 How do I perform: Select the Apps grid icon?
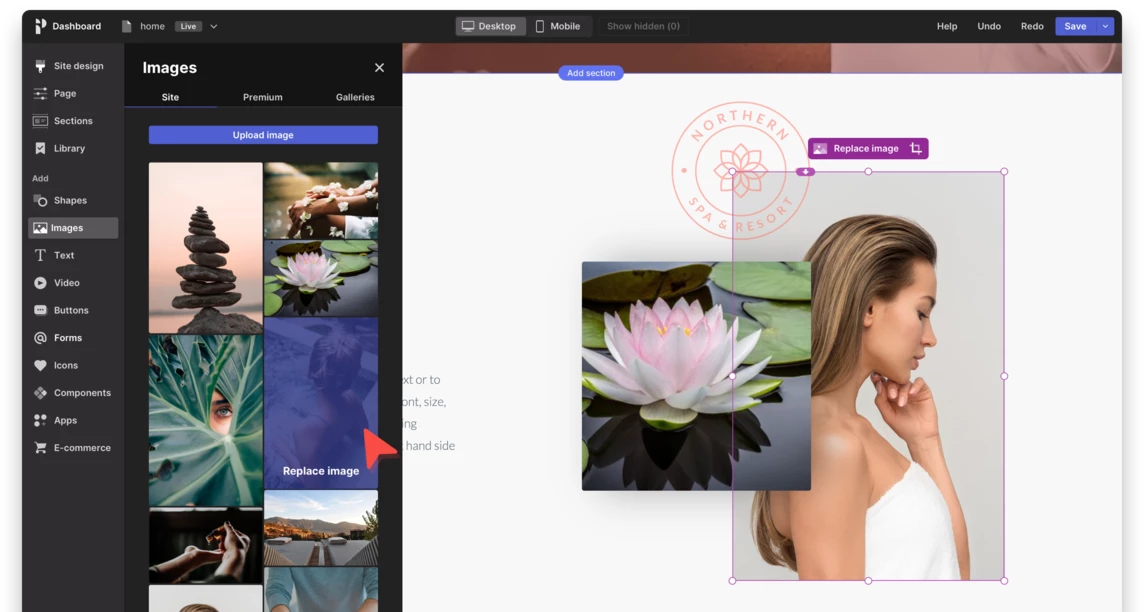pos(40,421)
